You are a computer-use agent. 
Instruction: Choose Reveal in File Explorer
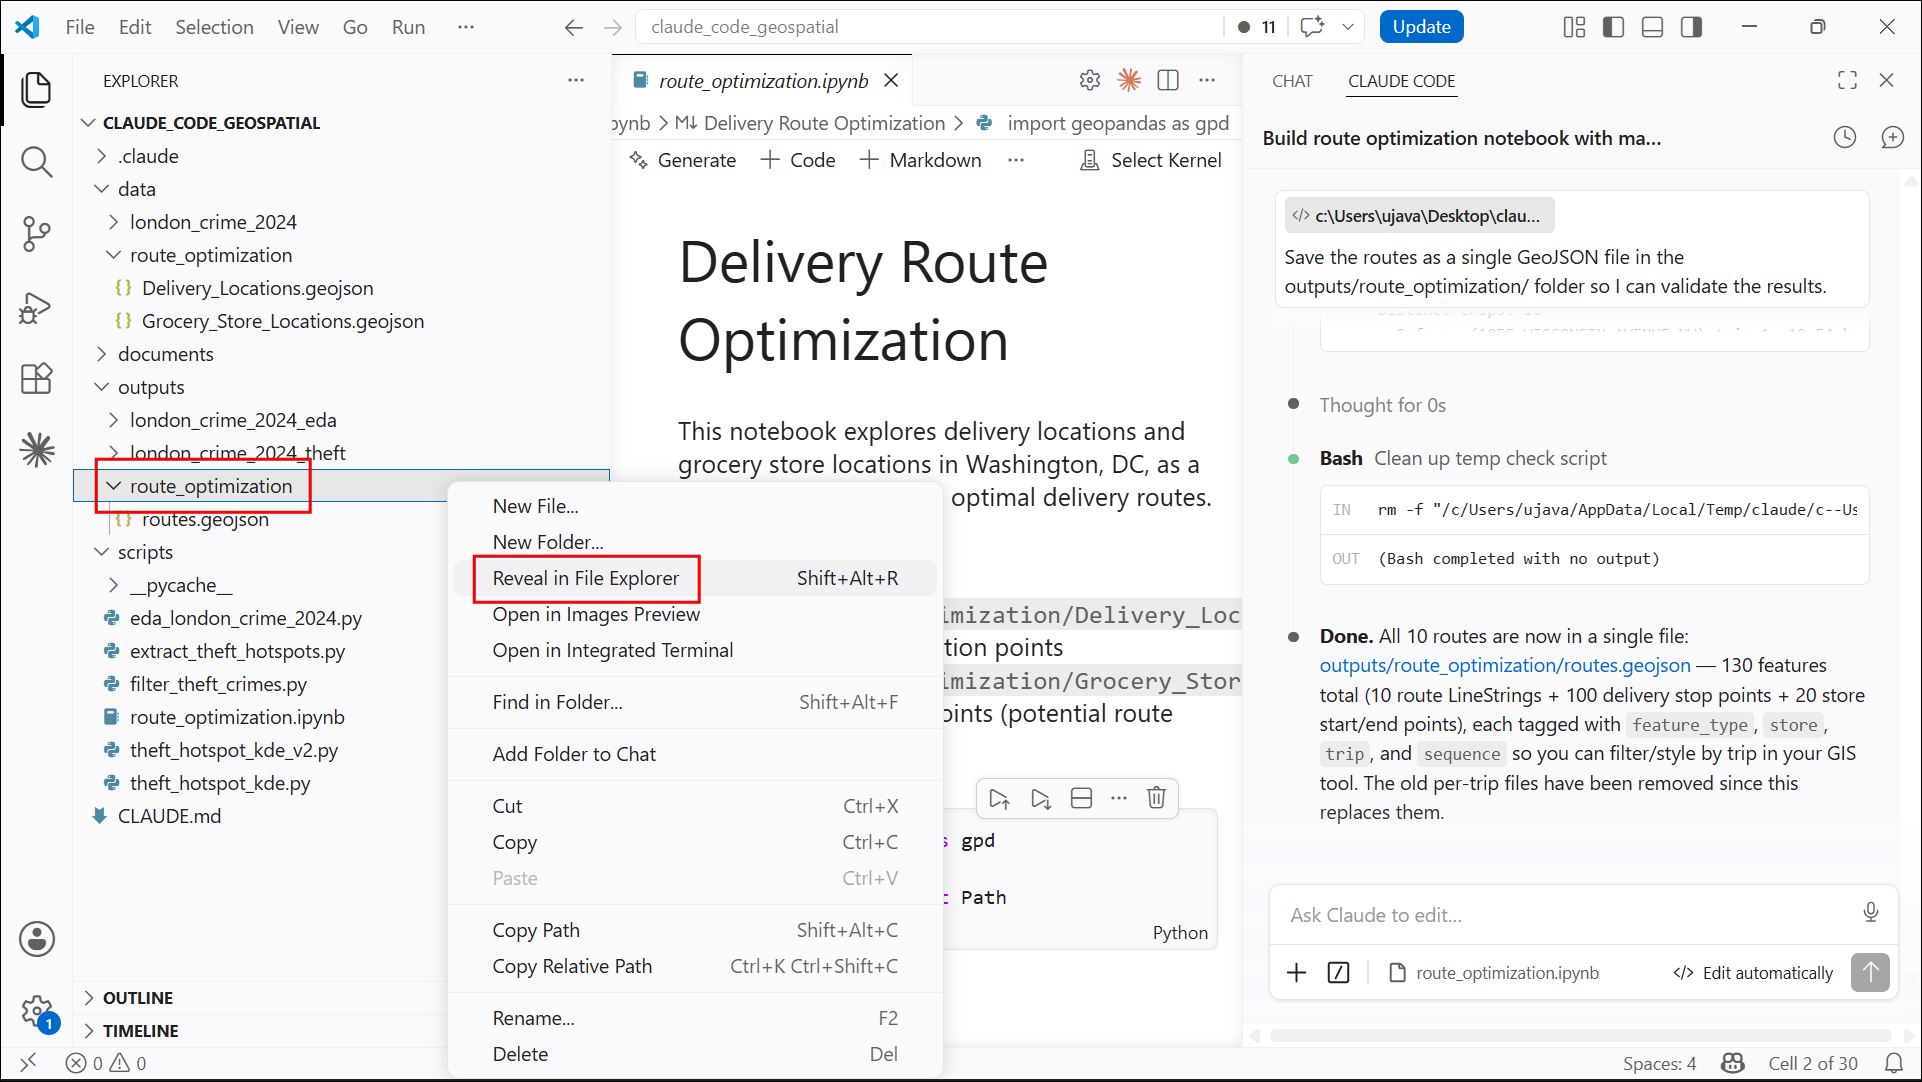tap(695, 578)
